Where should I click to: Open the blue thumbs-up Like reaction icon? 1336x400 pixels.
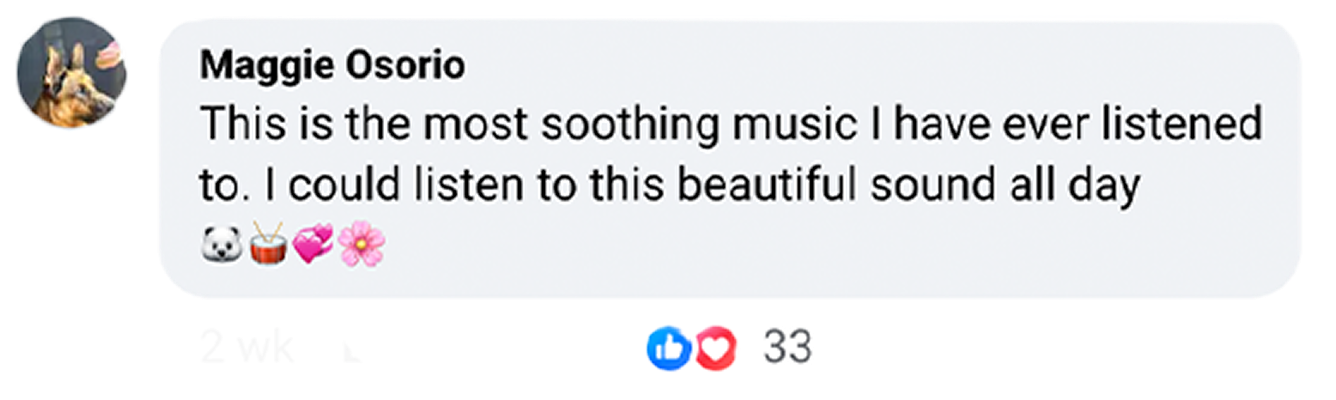[x=669, y=348]
